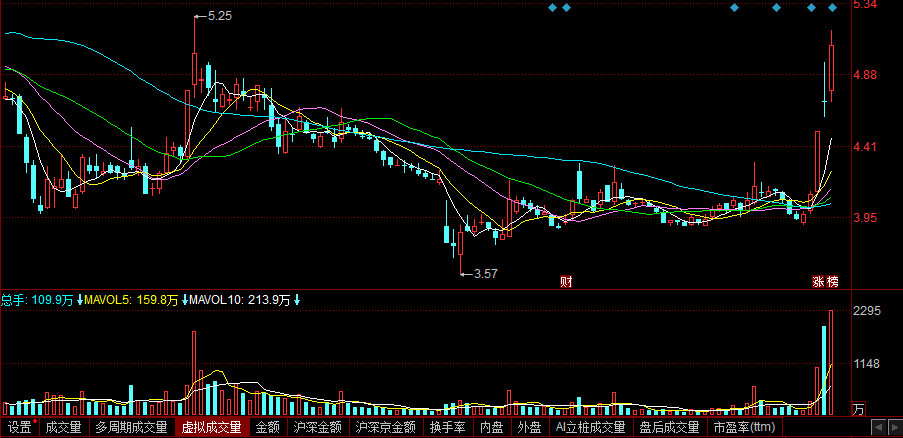Select the 沪深京金额 tab

(x=385, y=428)
